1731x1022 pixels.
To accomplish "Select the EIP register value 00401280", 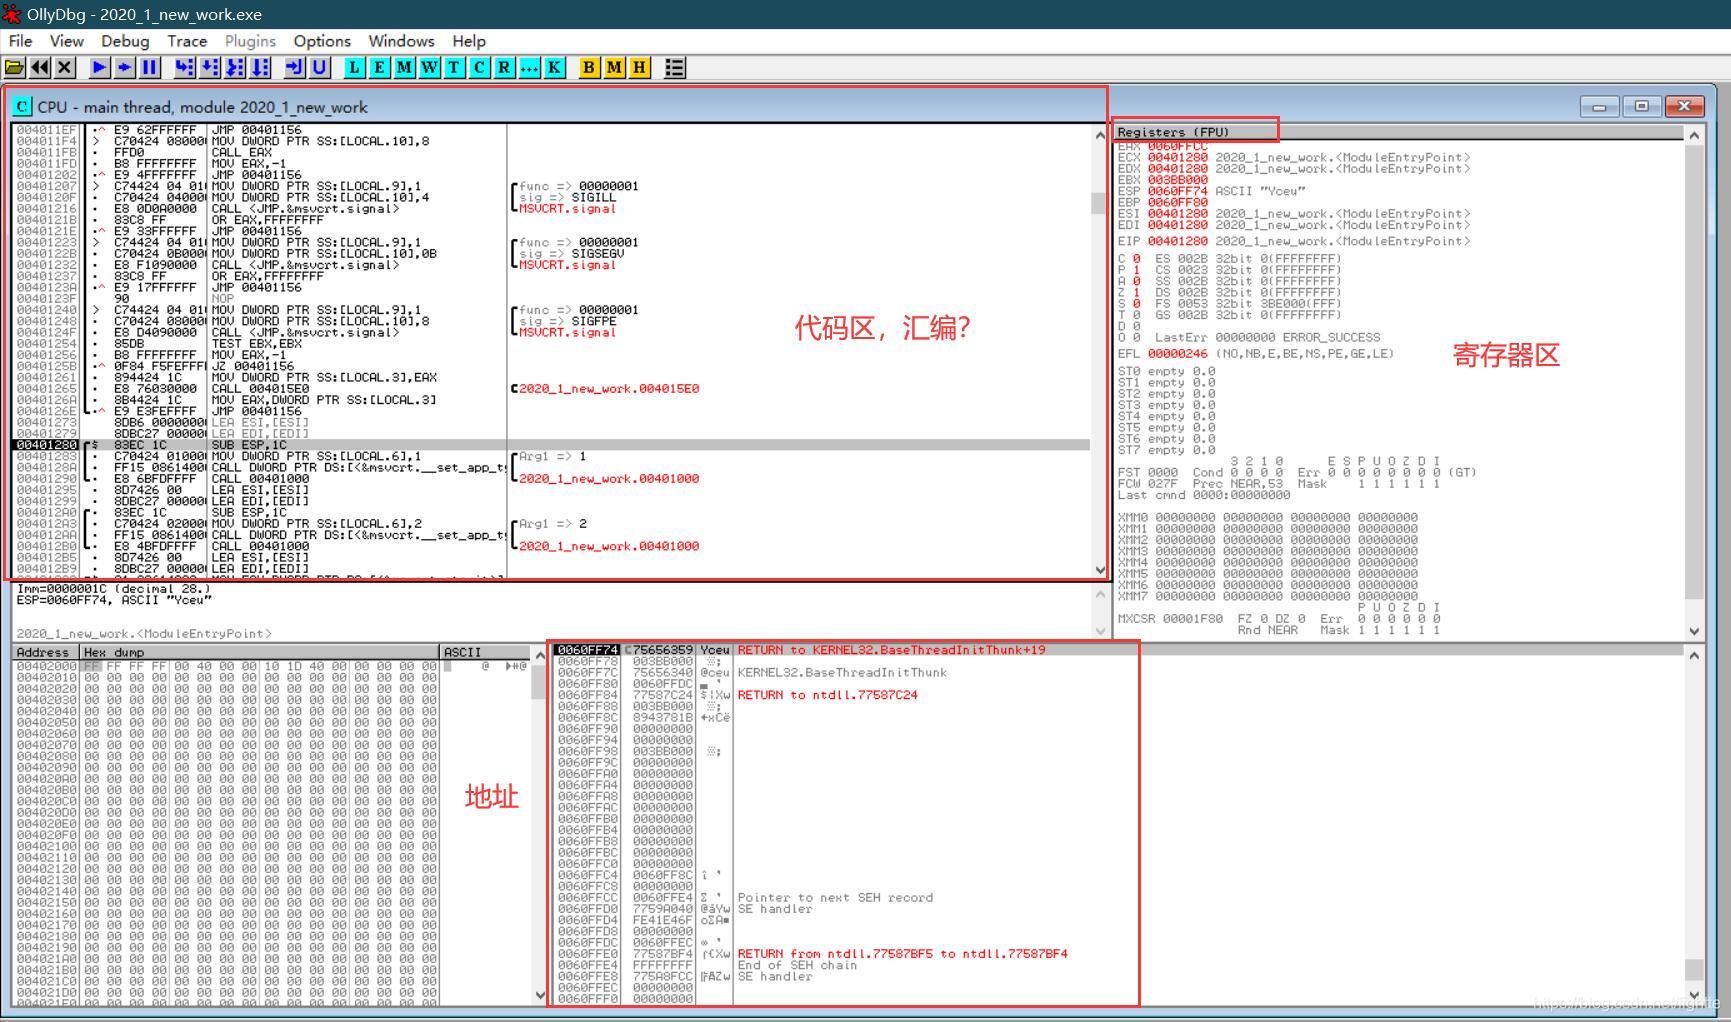I will tap(1177, 242).
